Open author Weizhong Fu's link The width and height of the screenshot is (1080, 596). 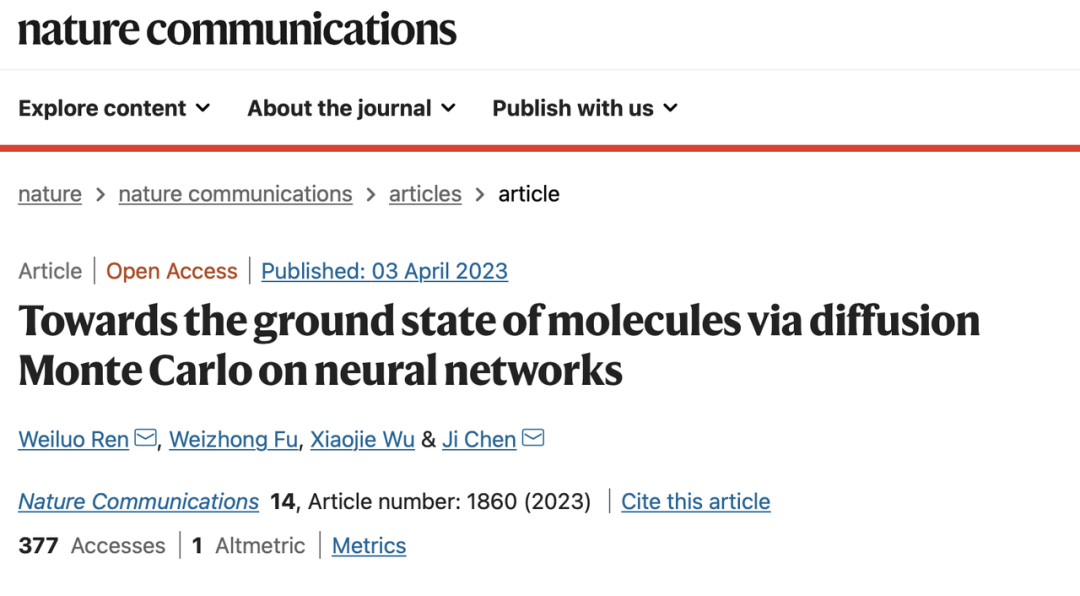point(233,439)
